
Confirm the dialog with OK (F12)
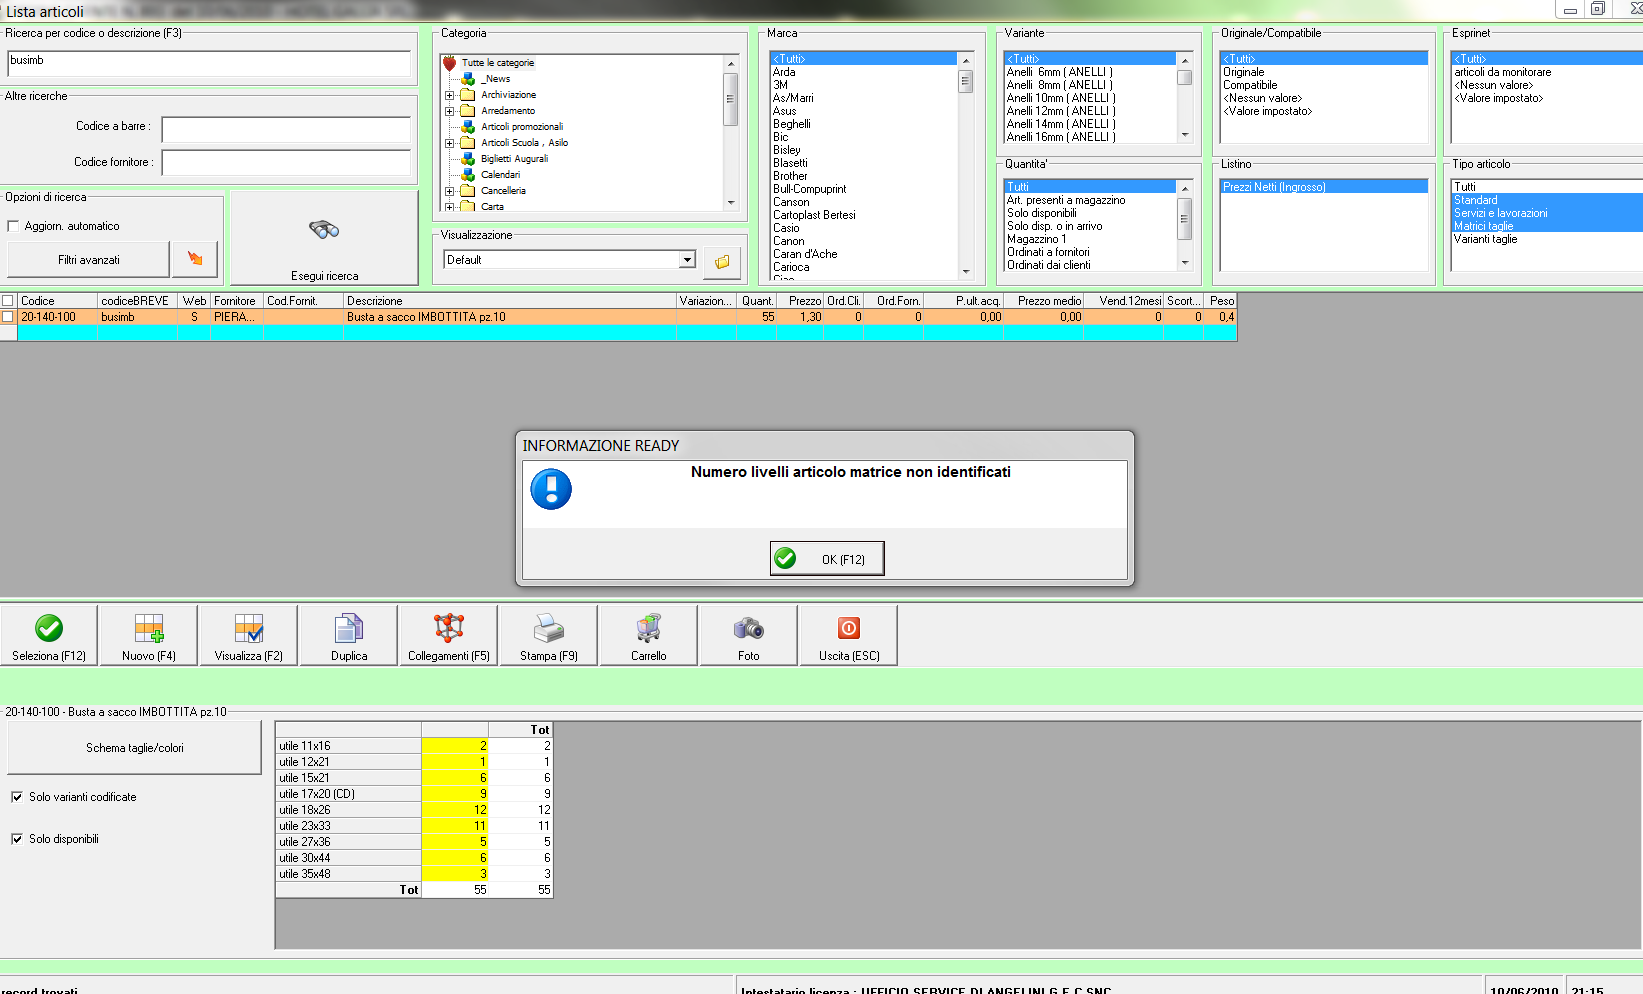coord(827,559)
